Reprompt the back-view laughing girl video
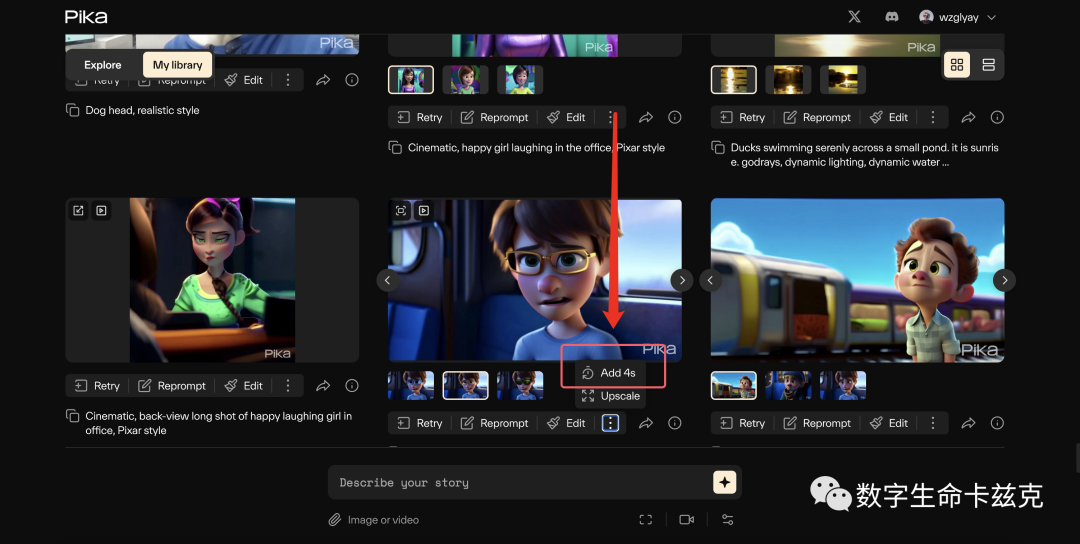1080x544 pixels. (x=172, y=386)
